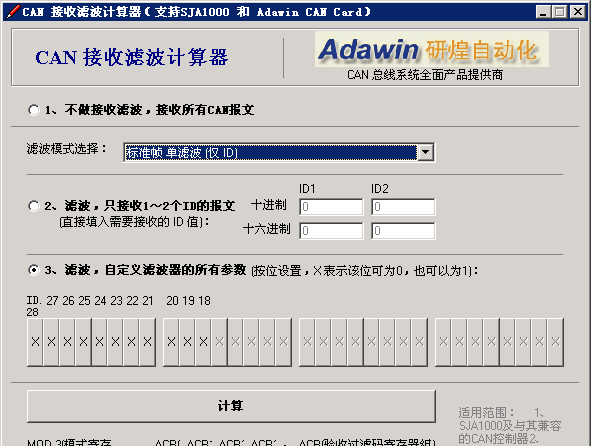The width and height of the screenshot is (591, 446).
Task: Toggle the bit 23 X button
Action: pyautogui.click(x=115, y=342)
